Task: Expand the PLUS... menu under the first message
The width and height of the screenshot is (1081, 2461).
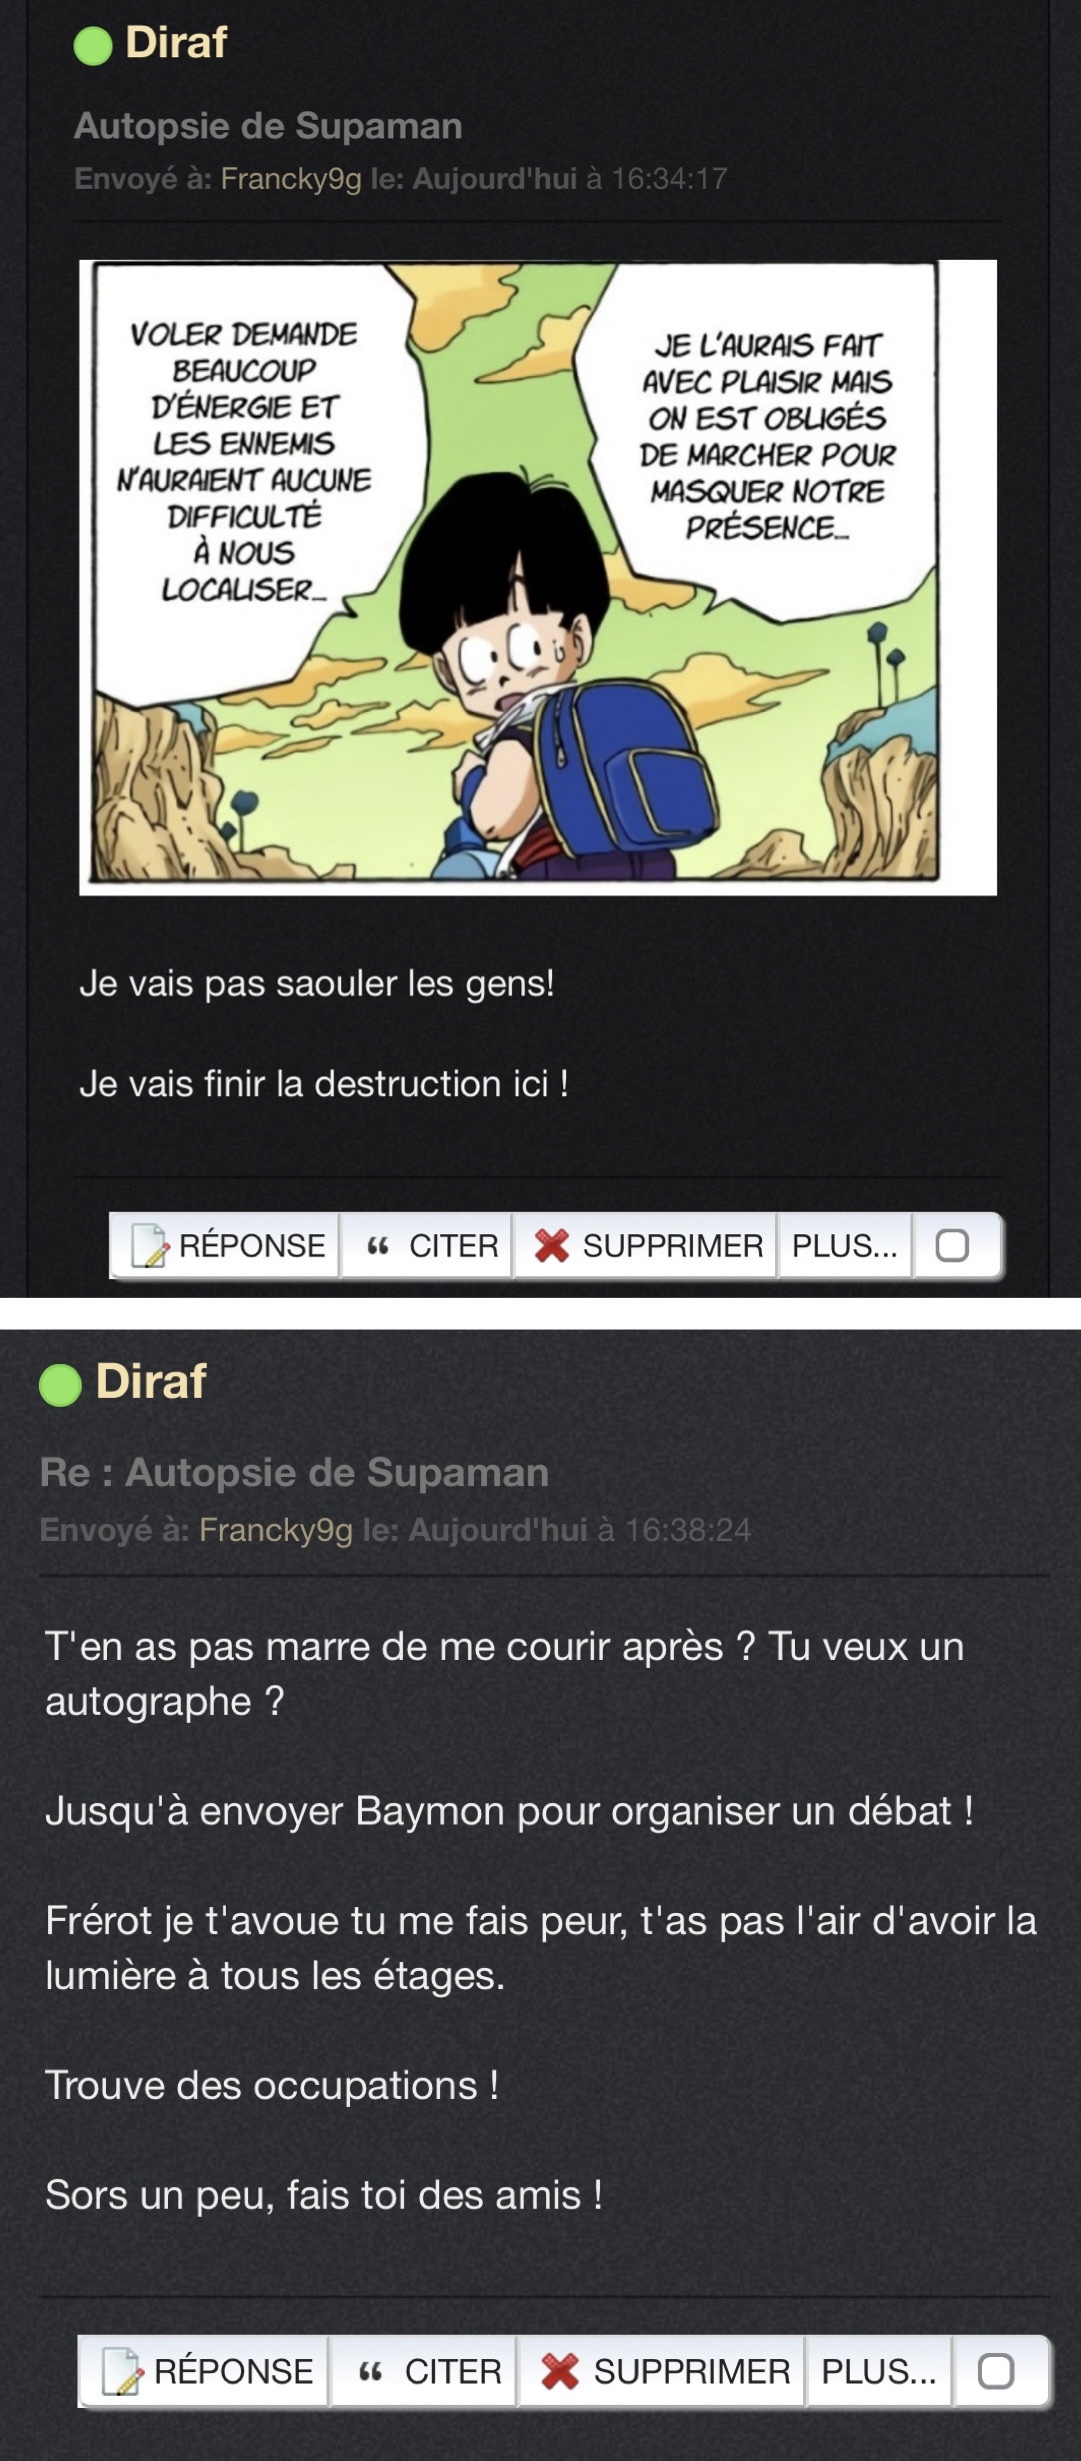Action: (845, 1246)
